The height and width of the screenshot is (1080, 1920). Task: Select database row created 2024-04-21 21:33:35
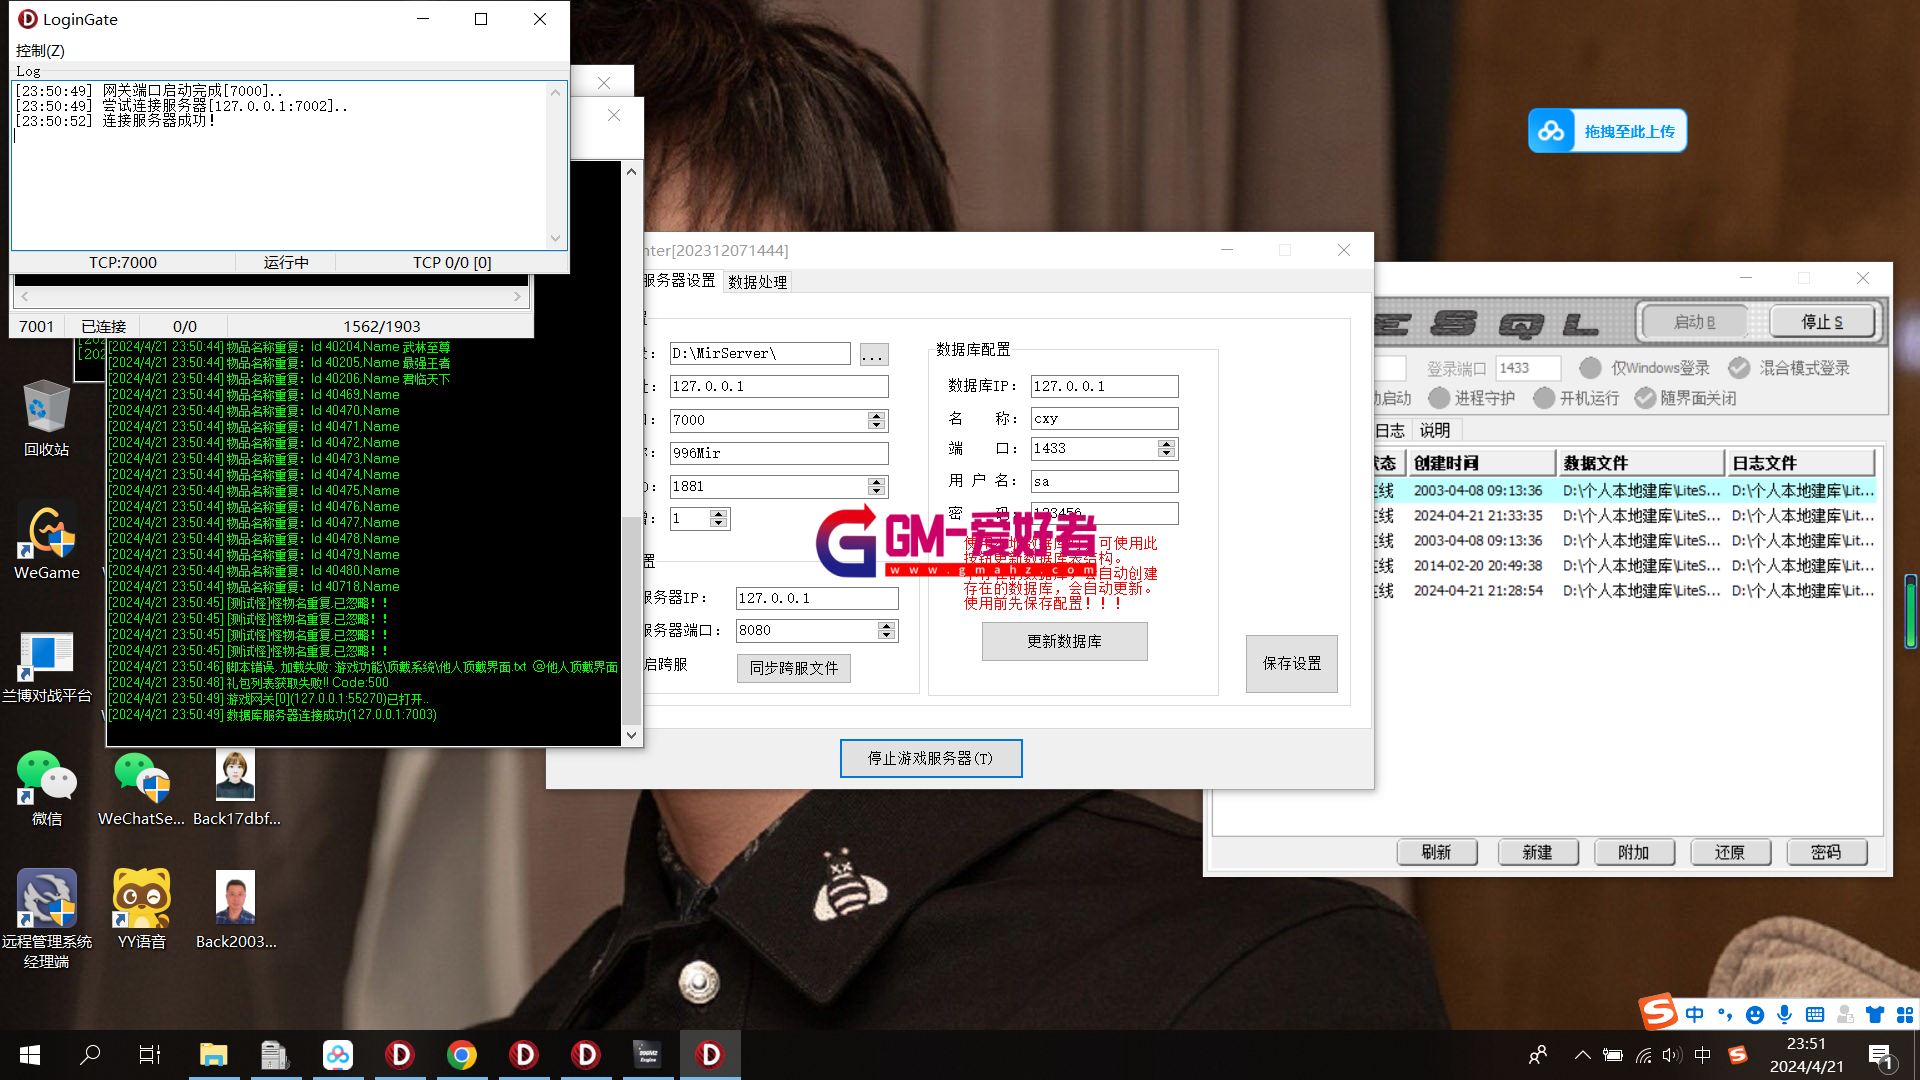click(1625, 516)
